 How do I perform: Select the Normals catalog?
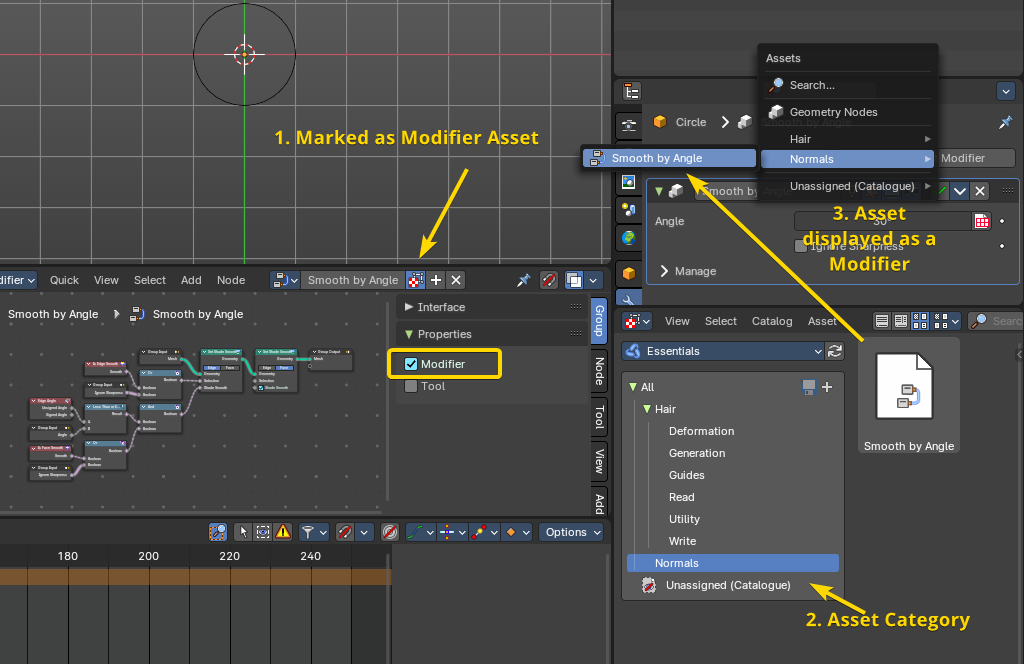pyautogui.click(x=733, y=563)
